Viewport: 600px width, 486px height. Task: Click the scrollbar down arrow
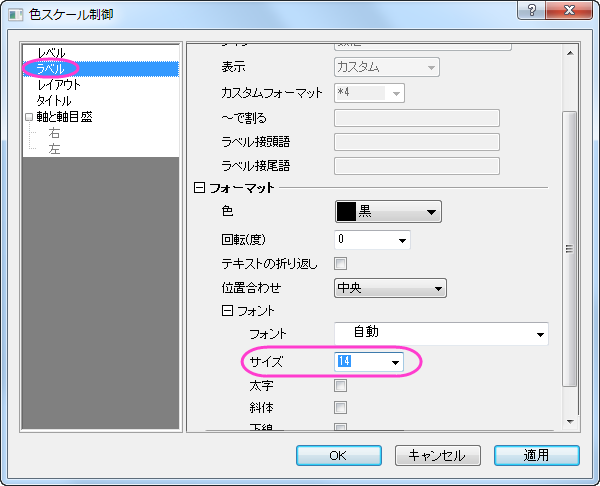[570, 422]
